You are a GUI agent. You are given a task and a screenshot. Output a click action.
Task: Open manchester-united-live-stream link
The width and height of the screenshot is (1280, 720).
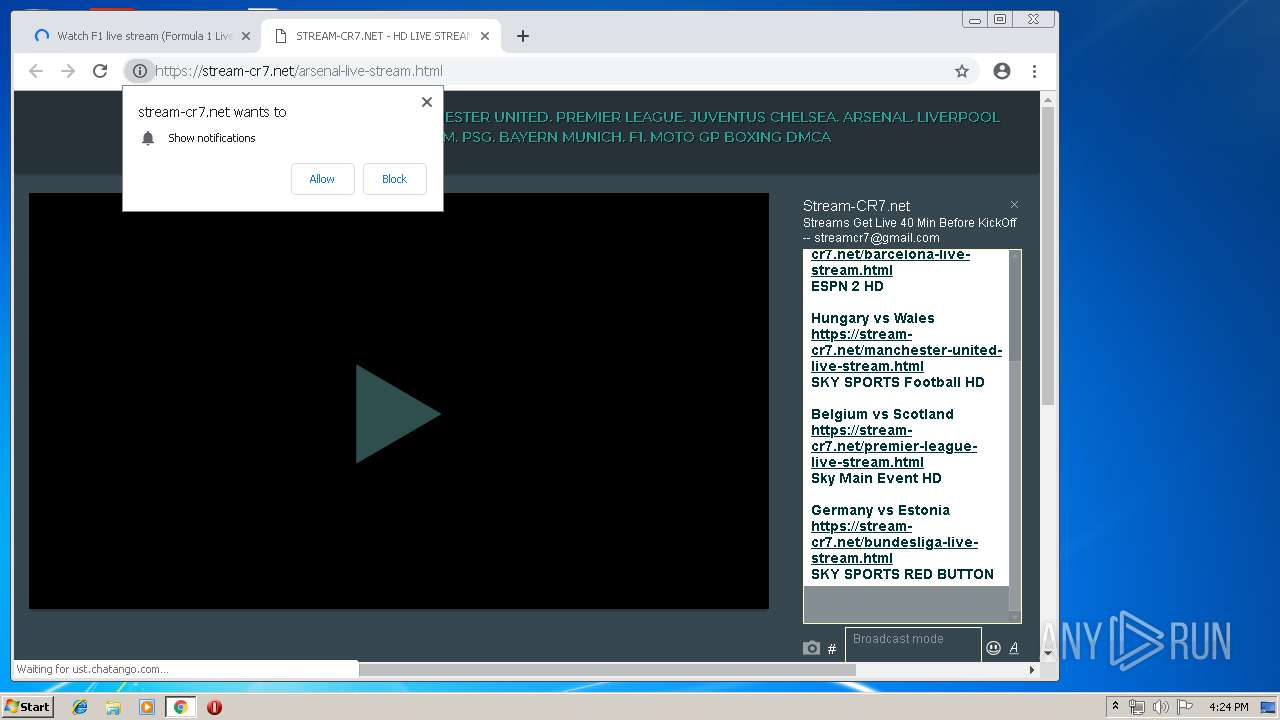click(x=906, y=350)
